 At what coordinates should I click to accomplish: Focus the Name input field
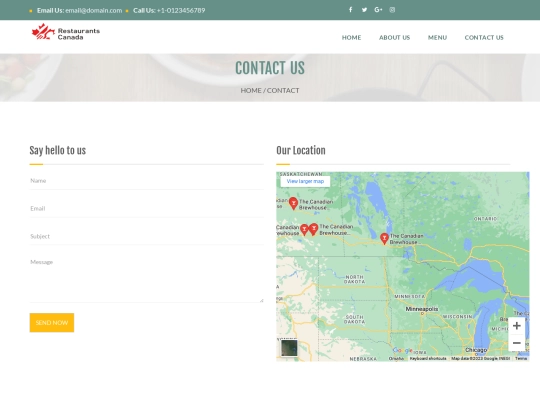(147, 181)
